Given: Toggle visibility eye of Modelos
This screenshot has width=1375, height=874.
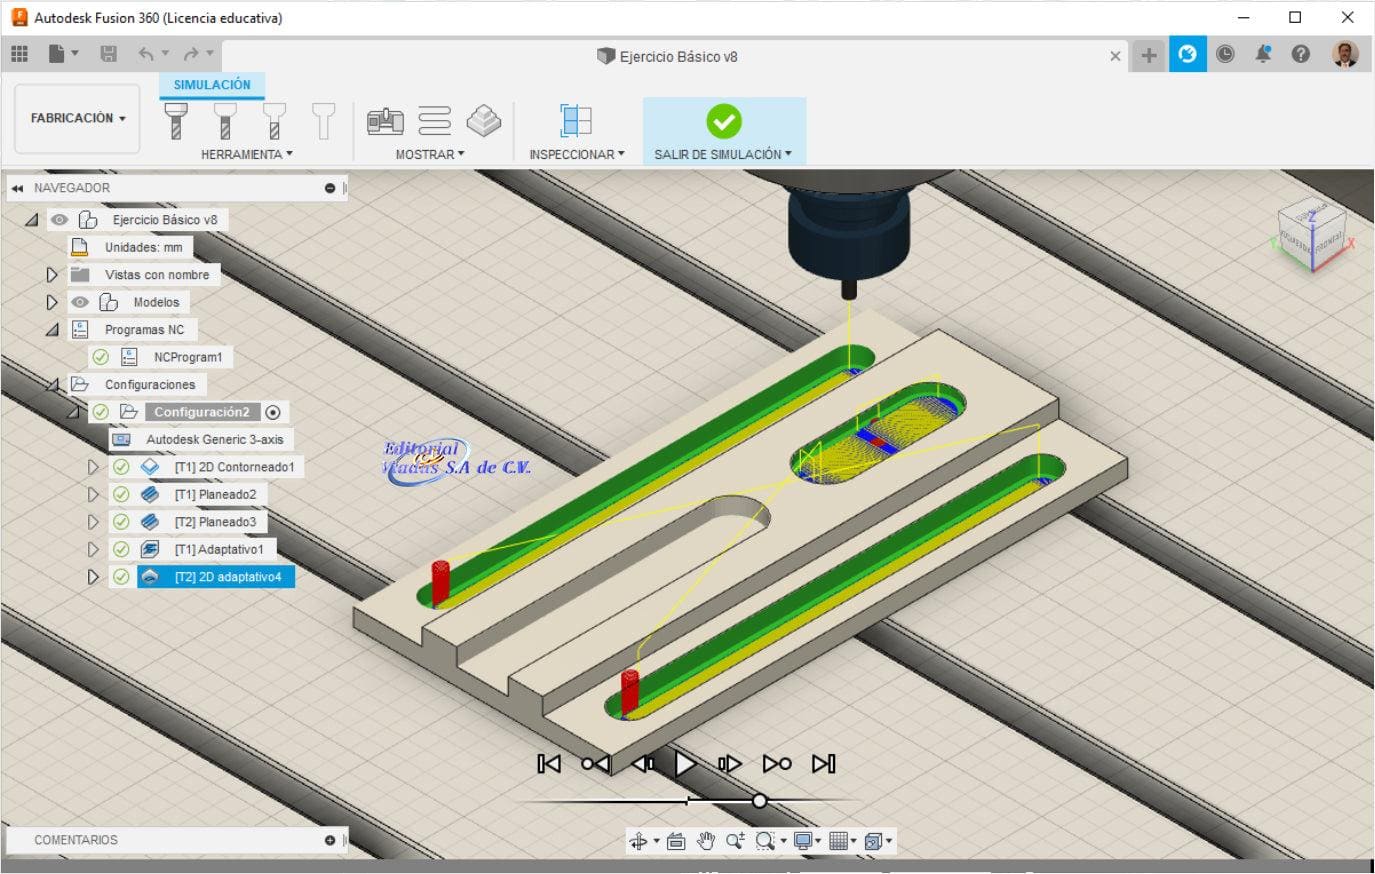Looking at the screenshot, I should coord(80,302).
